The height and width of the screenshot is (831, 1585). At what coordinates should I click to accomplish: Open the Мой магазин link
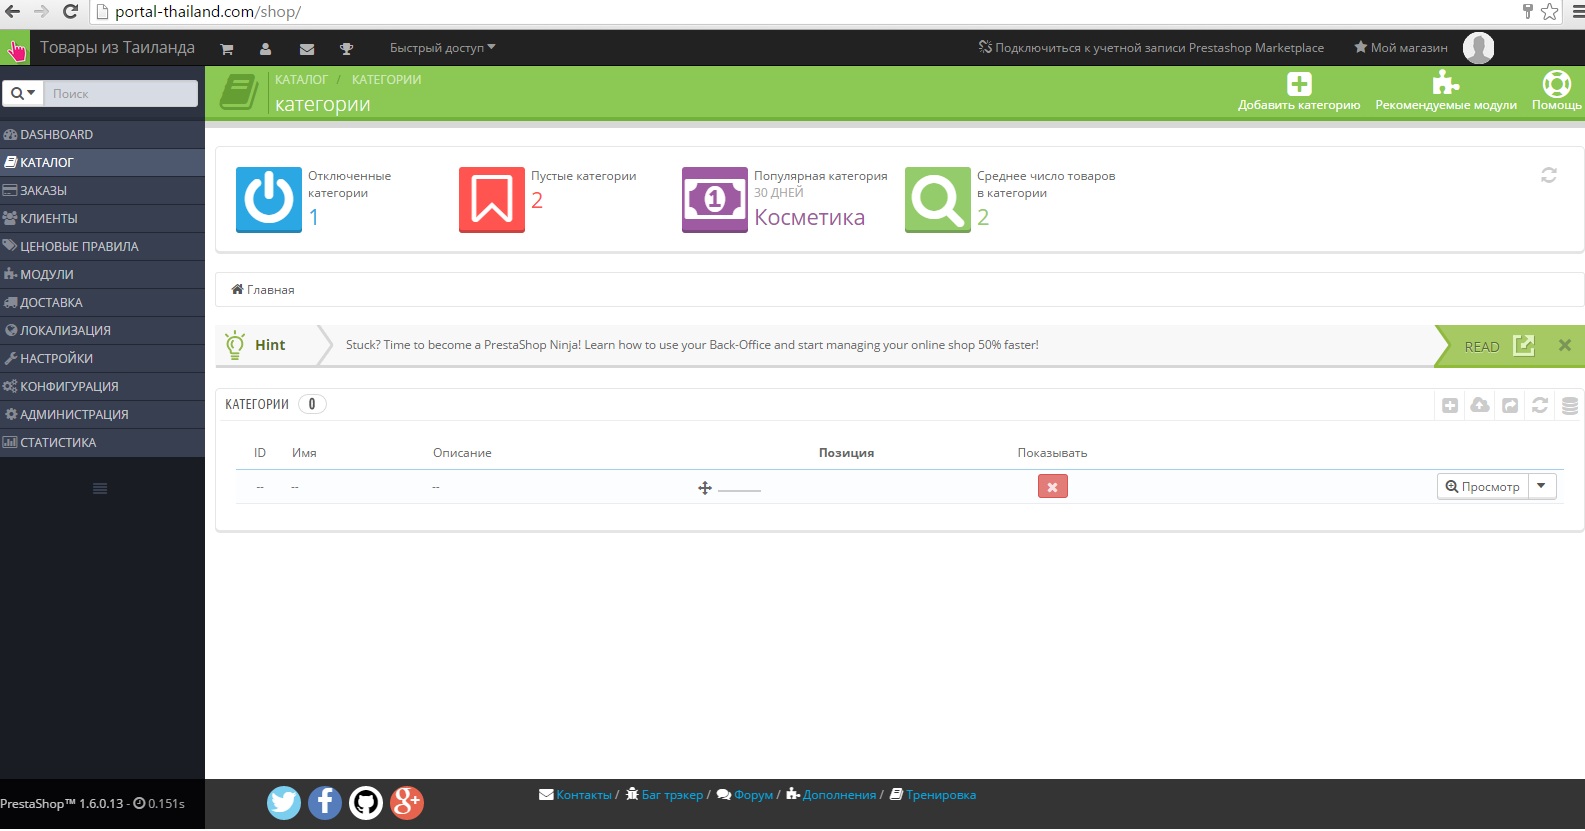[x=1400, y=48]
